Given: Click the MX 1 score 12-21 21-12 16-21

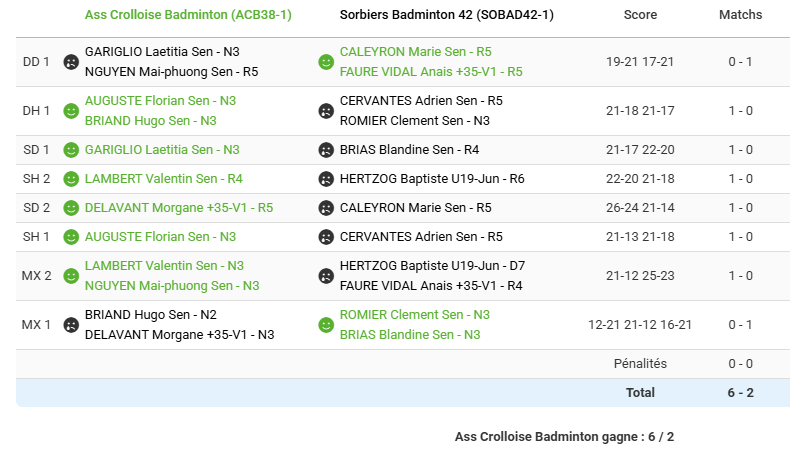Looking at the screenshot, I should click(x=640, y=325).
